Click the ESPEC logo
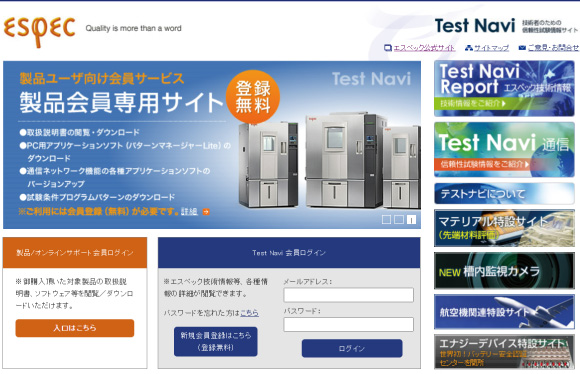 click(x=39, y=31)
